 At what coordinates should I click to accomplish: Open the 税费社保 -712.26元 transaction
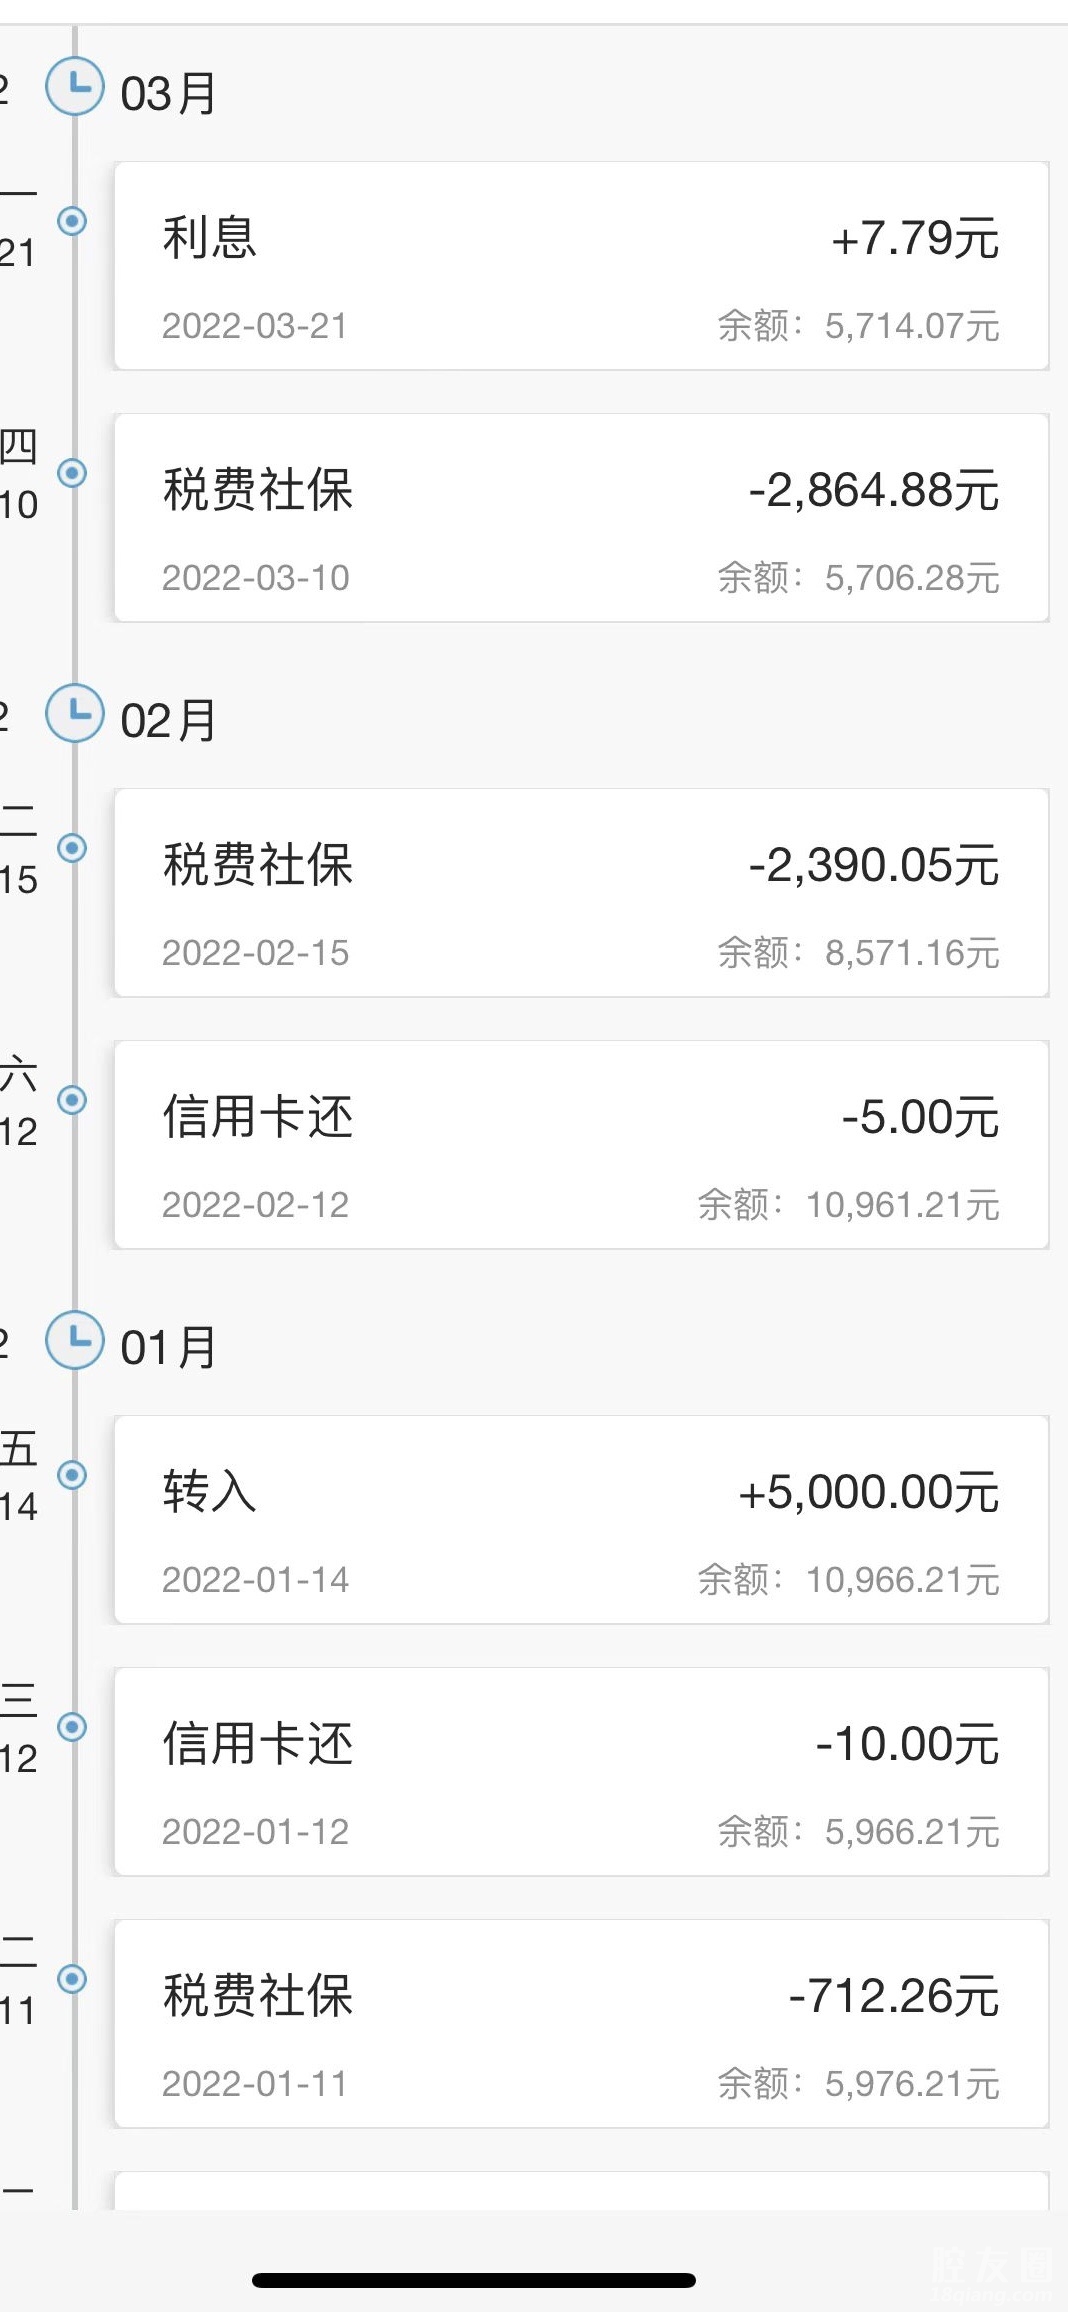(581, 2024)
